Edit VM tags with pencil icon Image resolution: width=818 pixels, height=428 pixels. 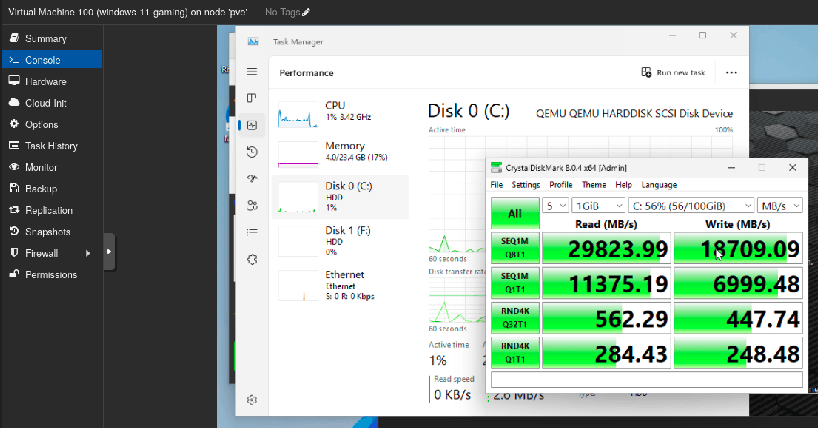point(306,11)
